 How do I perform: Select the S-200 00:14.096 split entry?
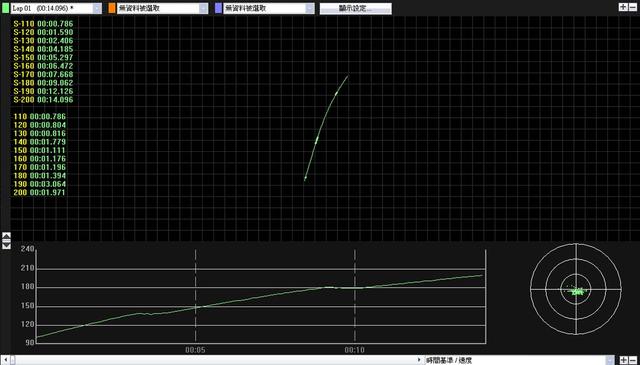click(43, 100)
